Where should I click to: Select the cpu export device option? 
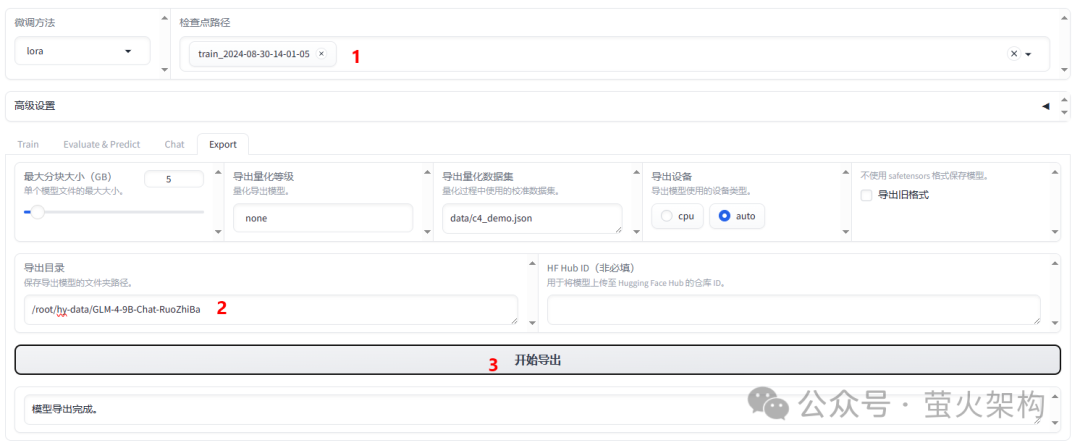click(678, 216)
